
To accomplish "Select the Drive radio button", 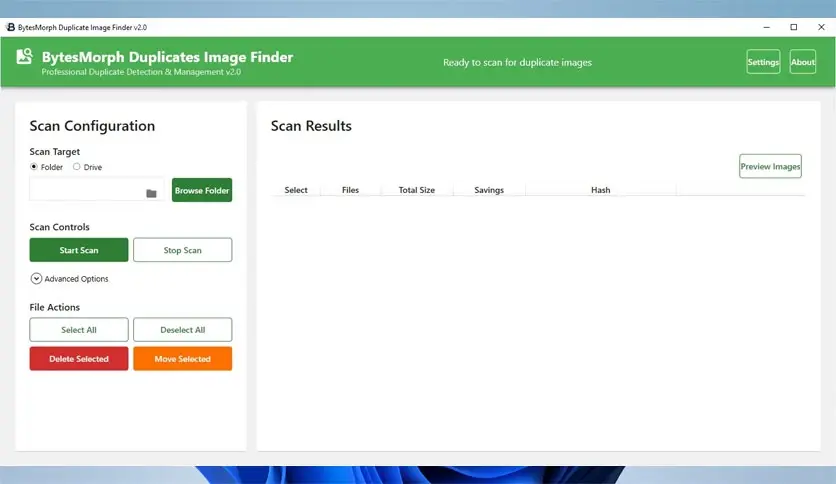I will 77,167.
